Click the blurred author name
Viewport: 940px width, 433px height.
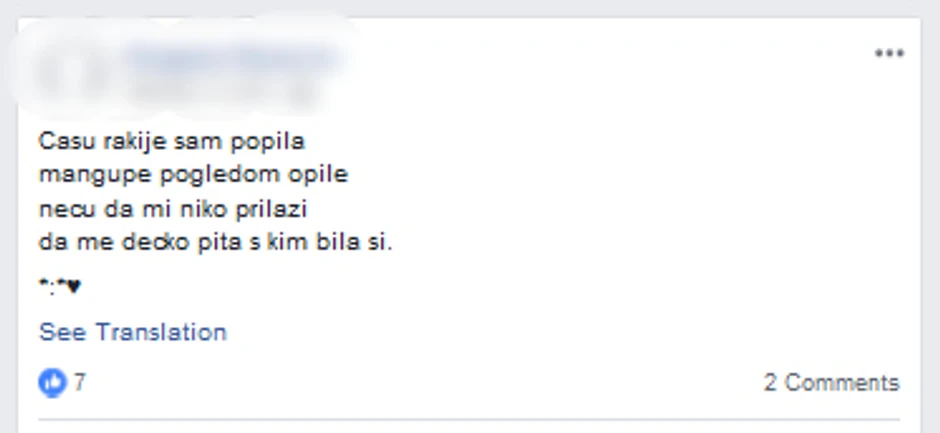coord(231,59)
